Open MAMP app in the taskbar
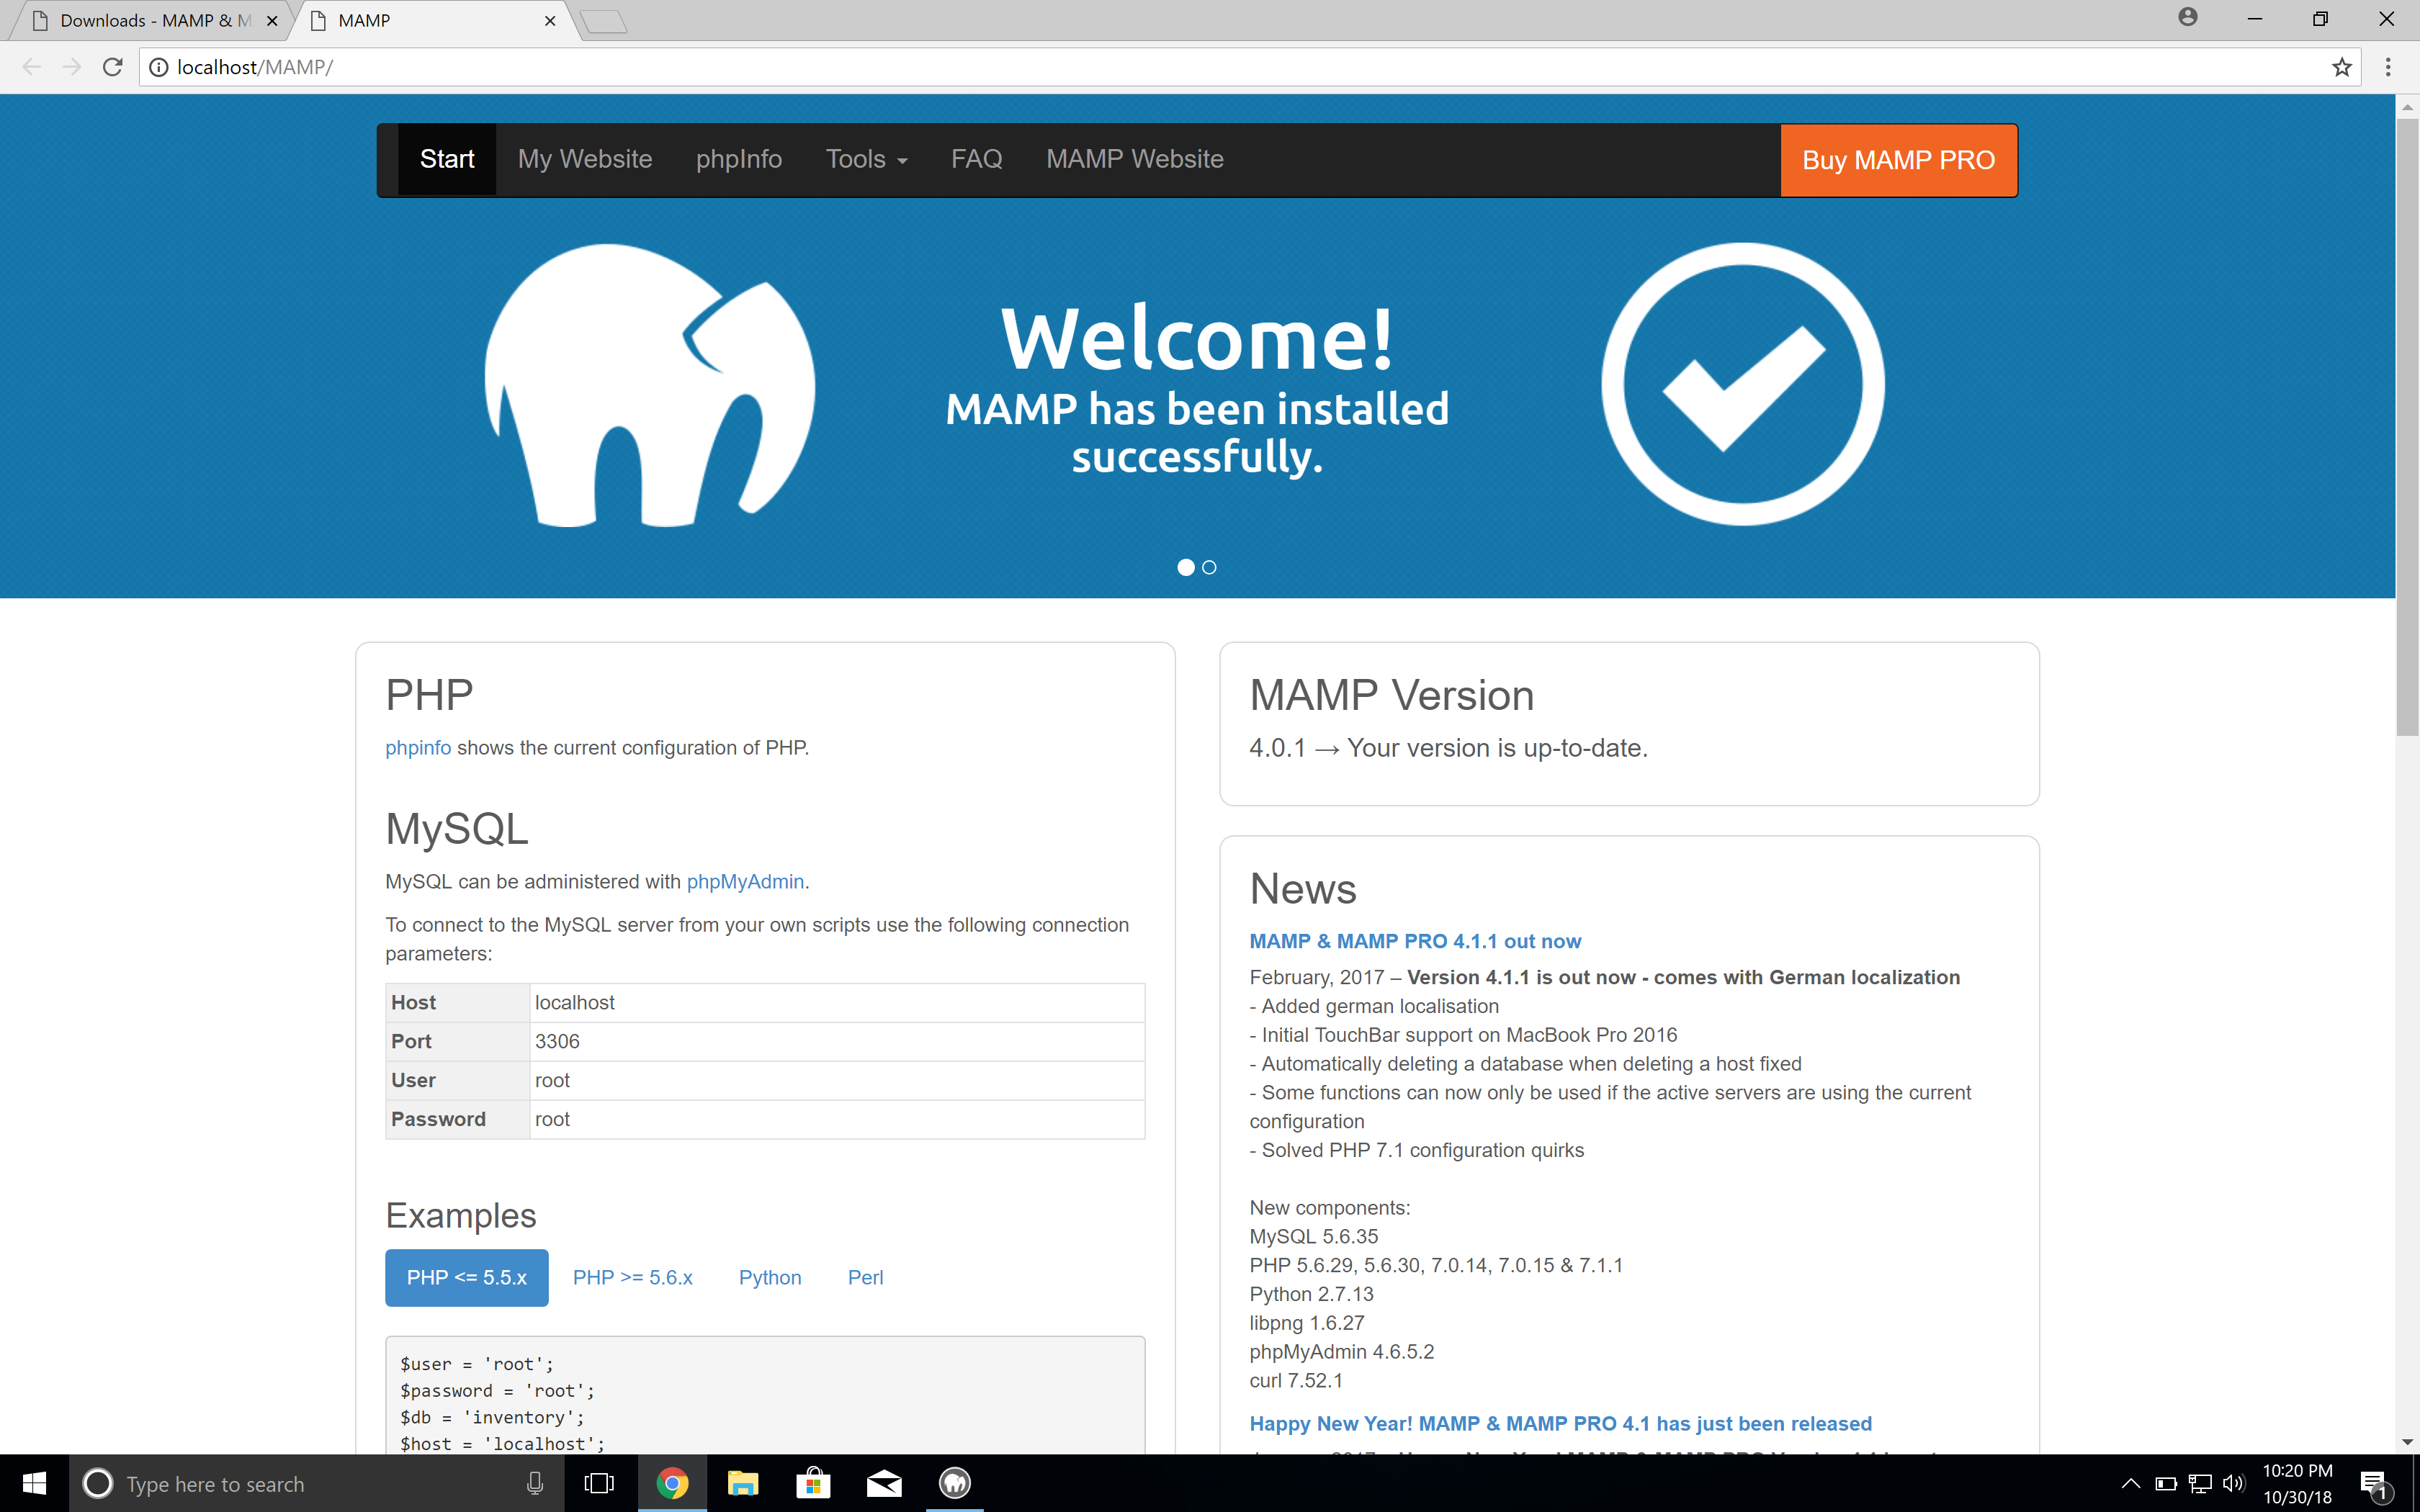This screenshot has width=2420, height=1512. [x=955, y=1483]
